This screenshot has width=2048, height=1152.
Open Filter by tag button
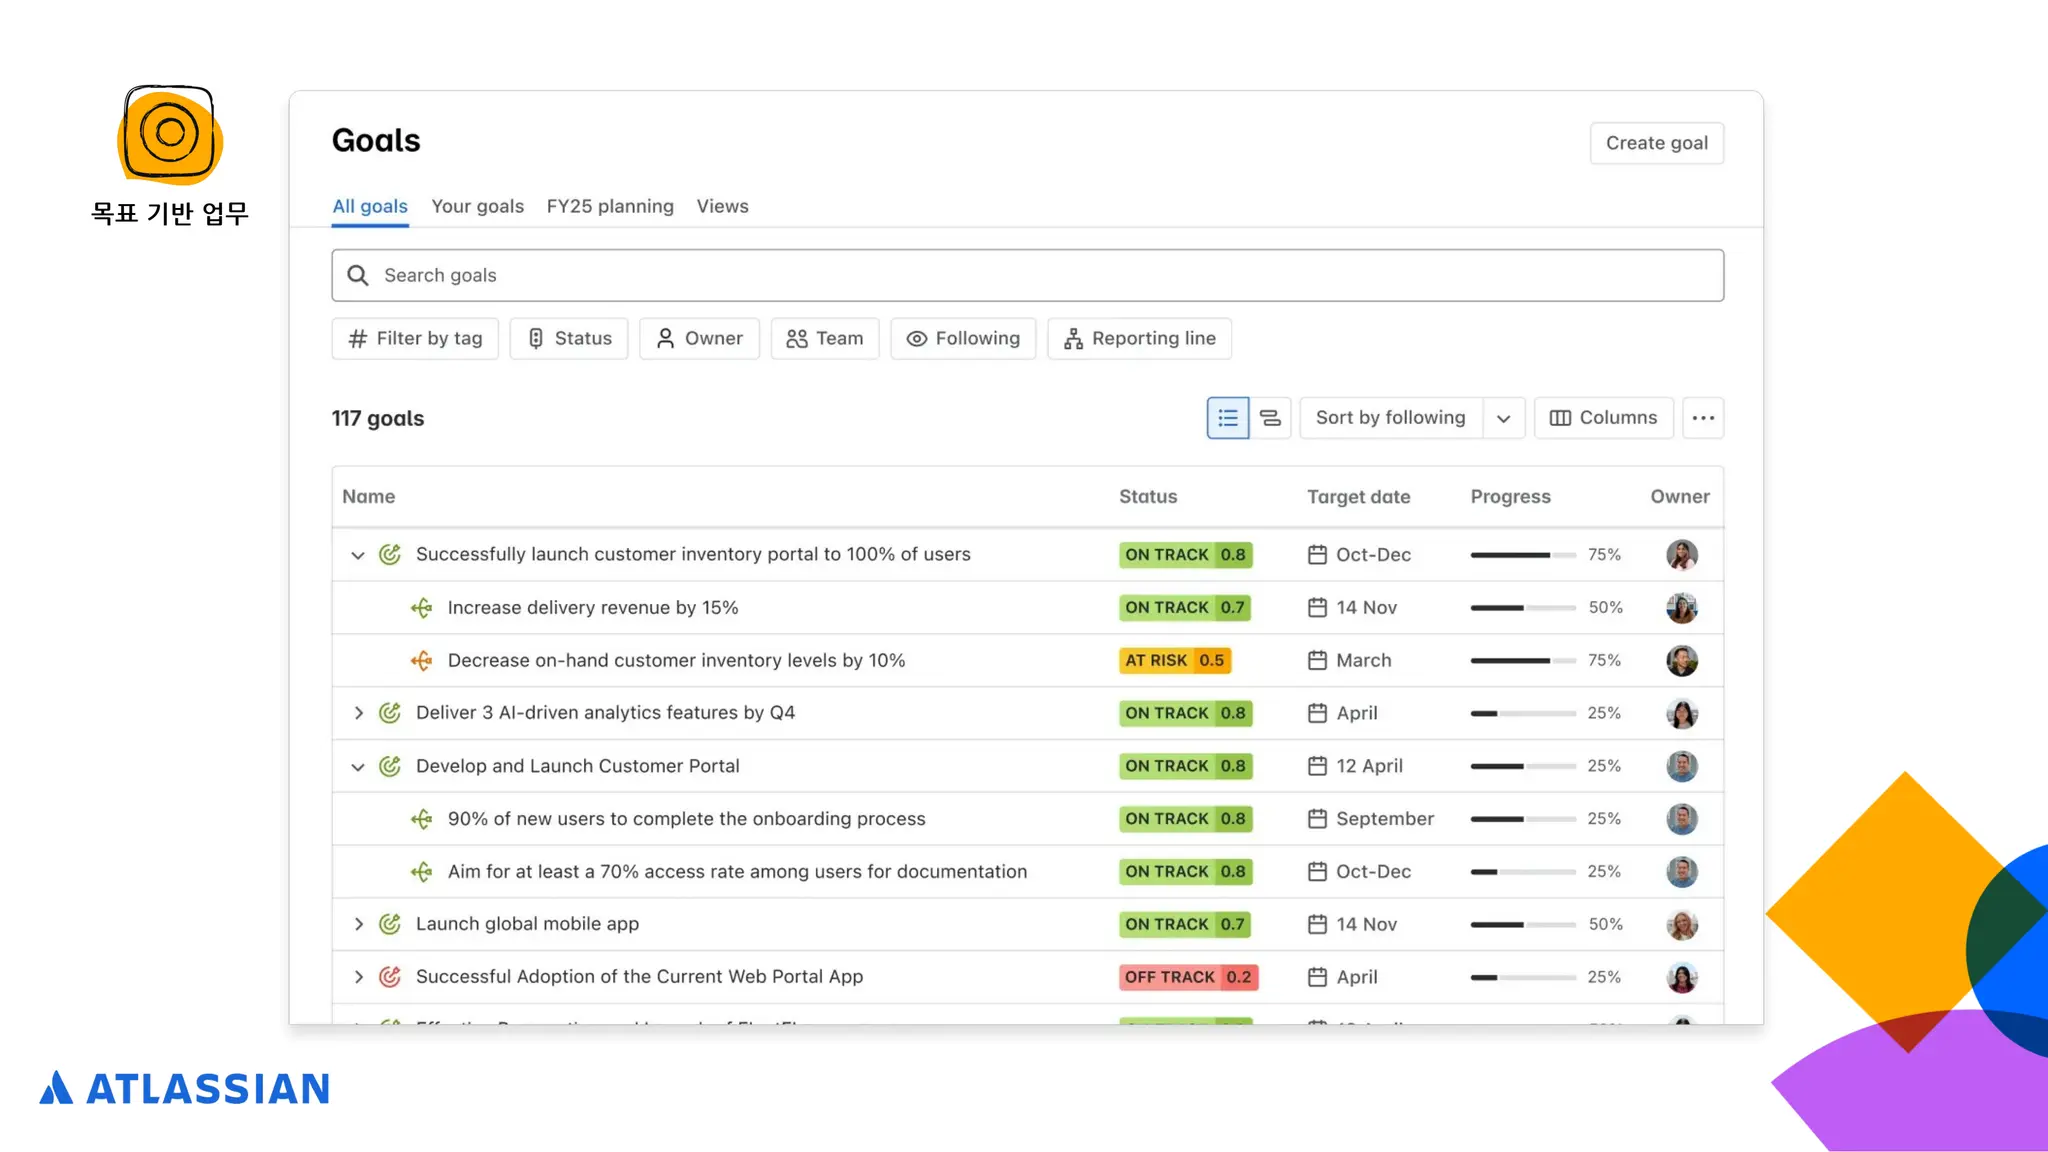click(x=415, y=338)
